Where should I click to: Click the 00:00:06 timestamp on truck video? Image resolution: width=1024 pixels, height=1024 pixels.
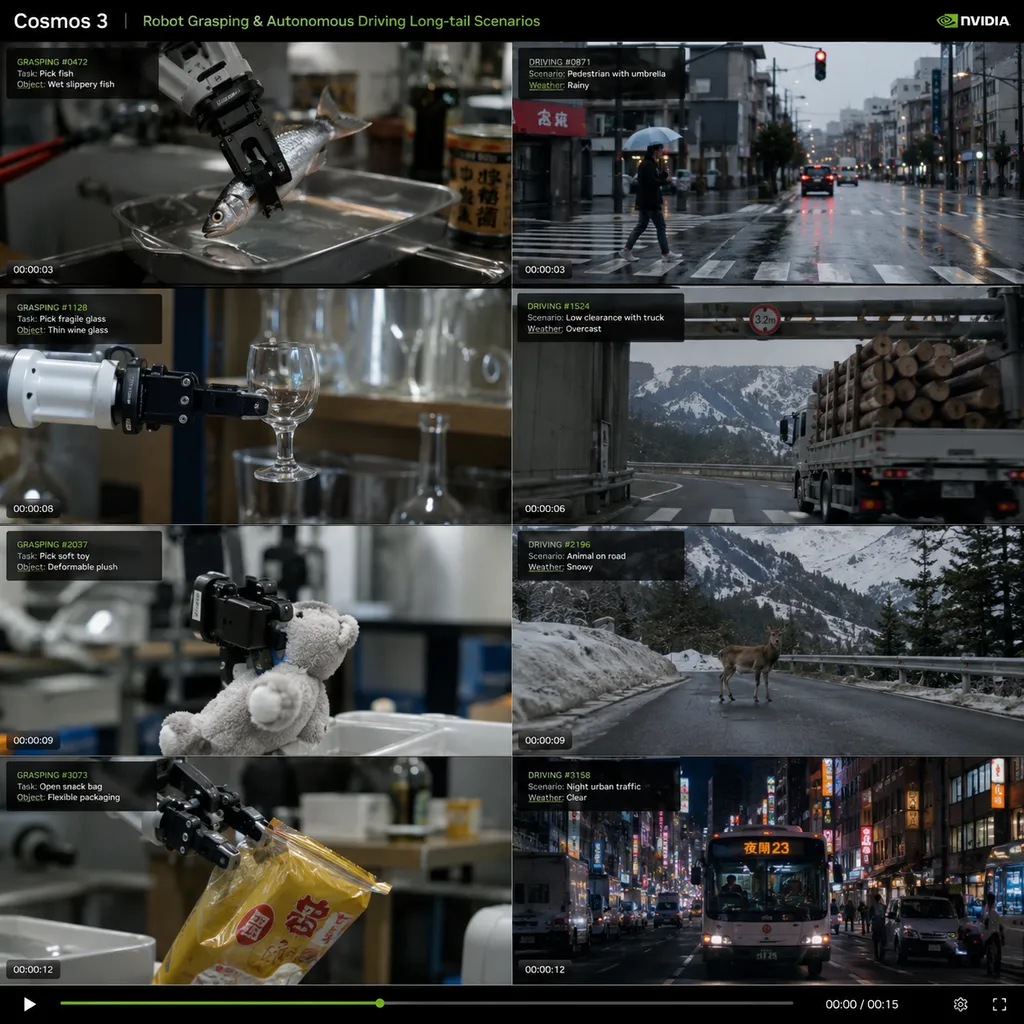pos(545,509)
